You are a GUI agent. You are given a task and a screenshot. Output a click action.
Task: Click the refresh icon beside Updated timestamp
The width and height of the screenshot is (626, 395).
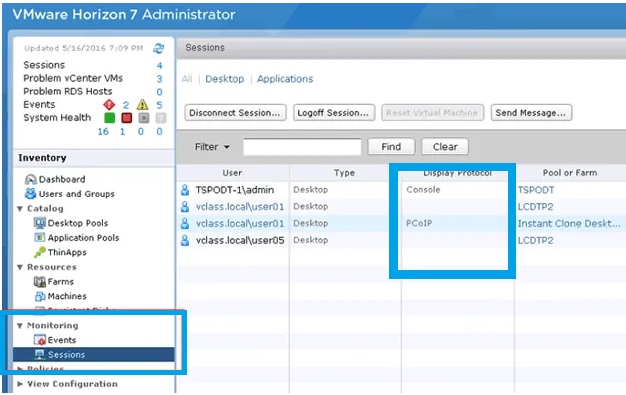(158, 48)
